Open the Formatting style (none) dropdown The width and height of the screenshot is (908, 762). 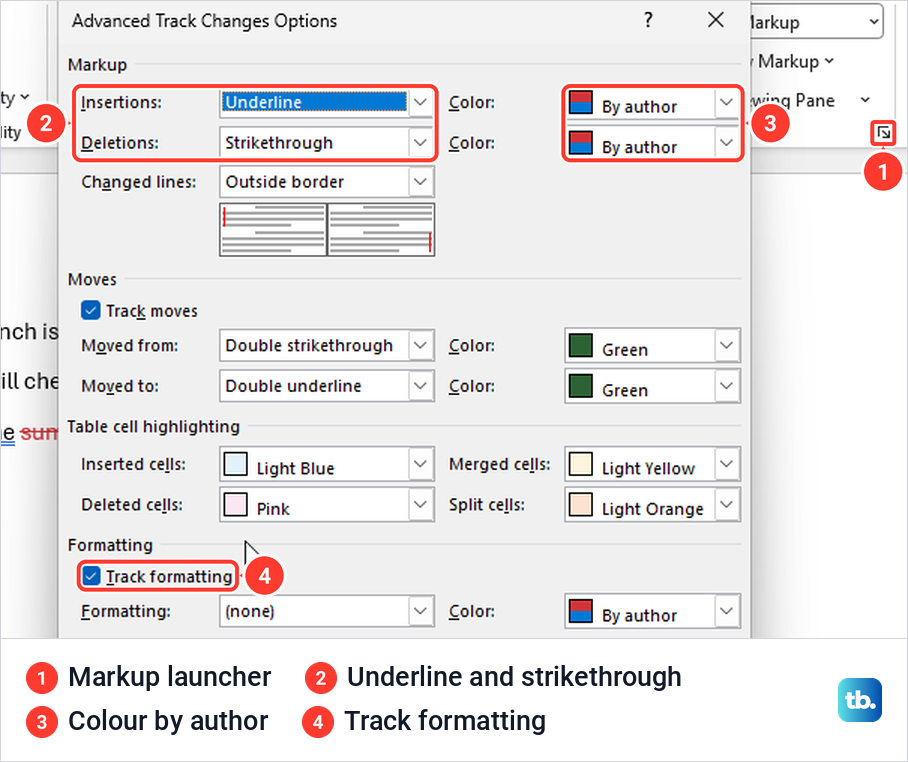420,611
